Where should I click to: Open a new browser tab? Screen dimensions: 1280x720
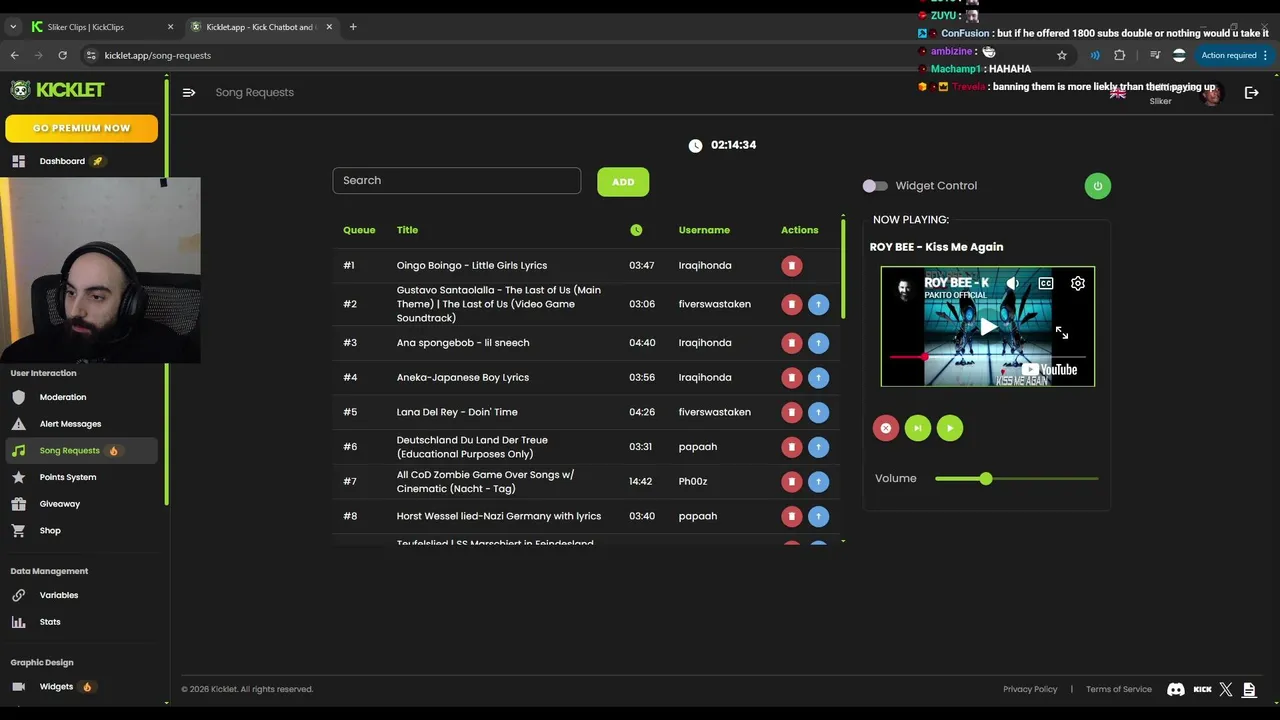pyautogui.click(x=353, y=27)
